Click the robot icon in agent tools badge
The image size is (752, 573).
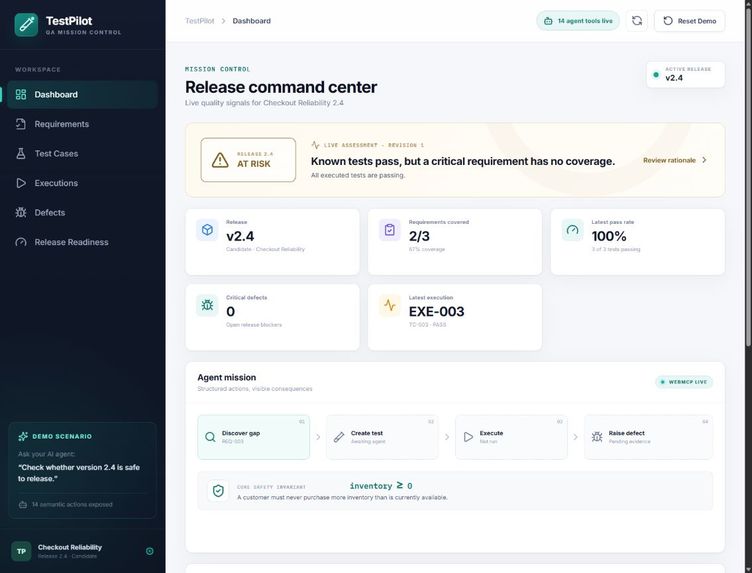(x=548, y=21)
